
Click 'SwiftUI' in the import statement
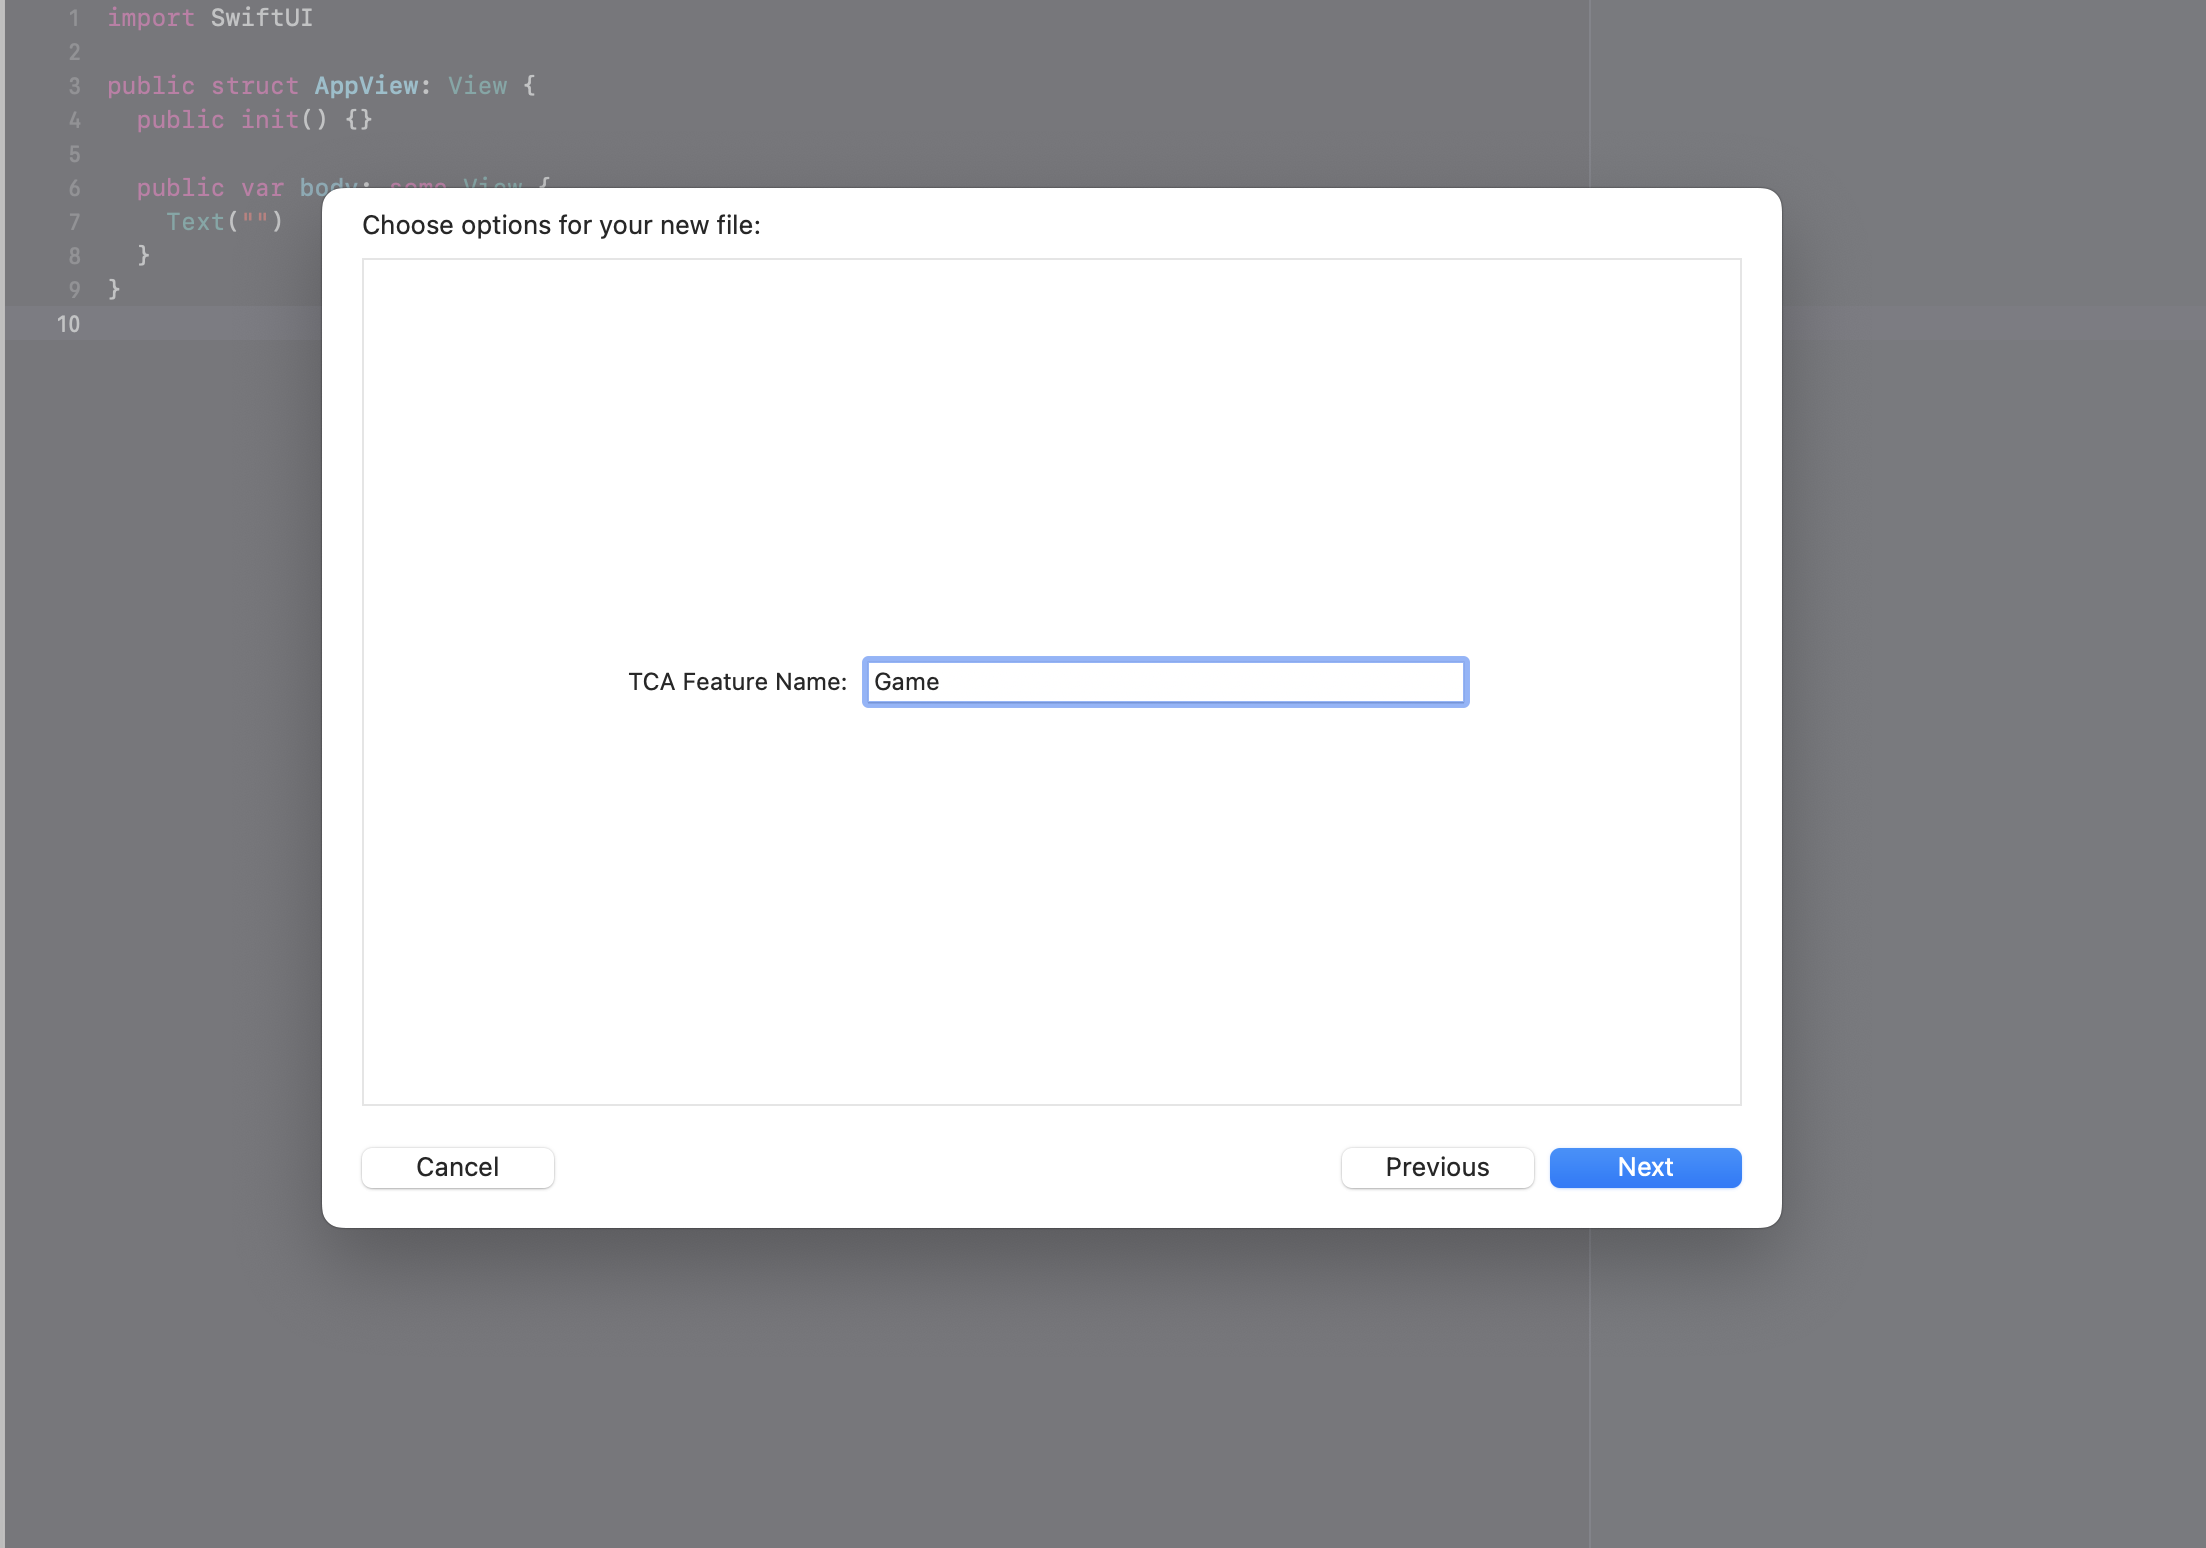(261, 18)
